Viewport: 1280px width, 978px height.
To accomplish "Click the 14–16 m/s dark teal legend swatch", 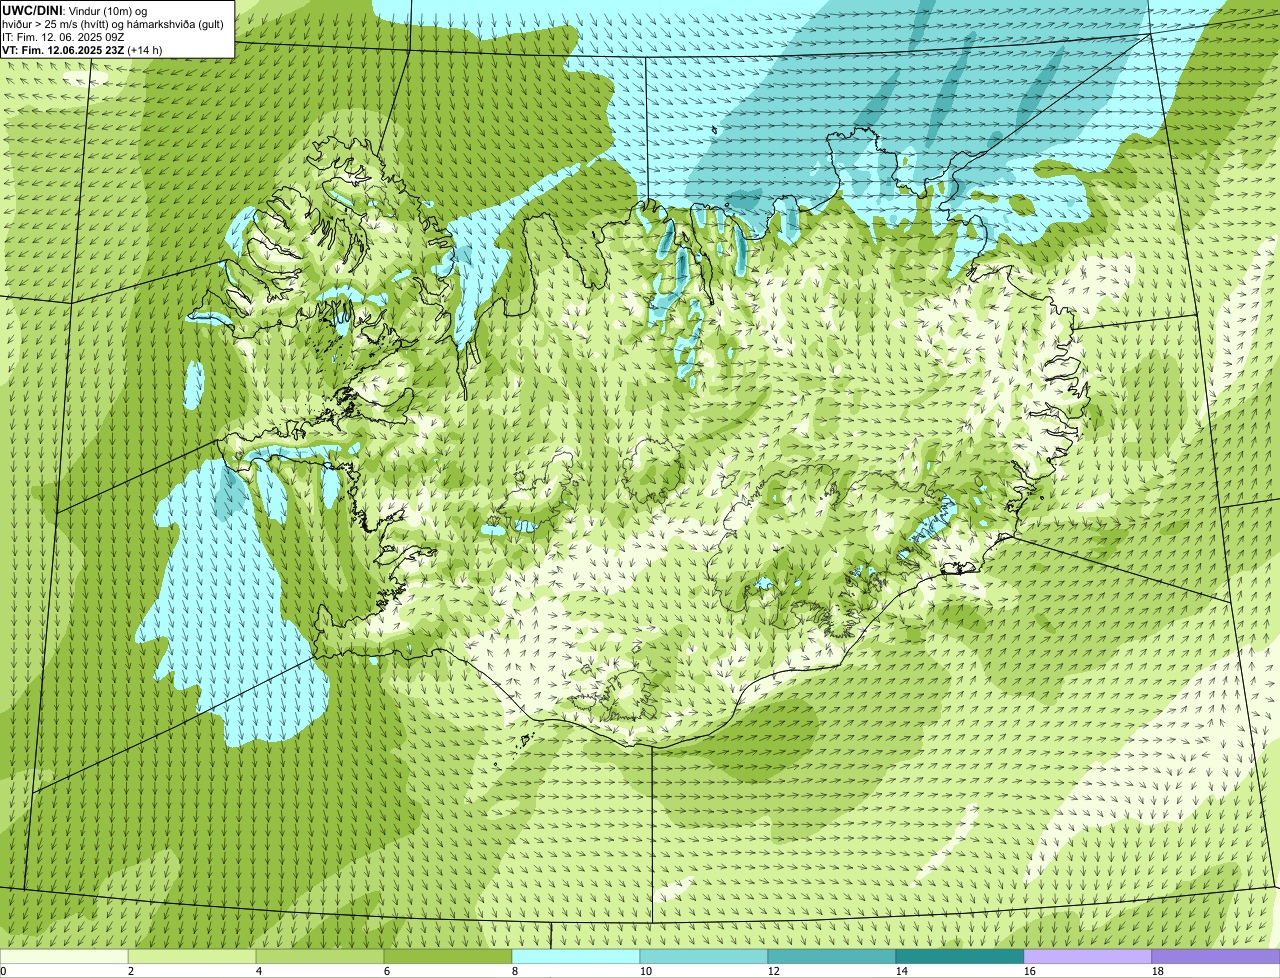I will point(960,957).
